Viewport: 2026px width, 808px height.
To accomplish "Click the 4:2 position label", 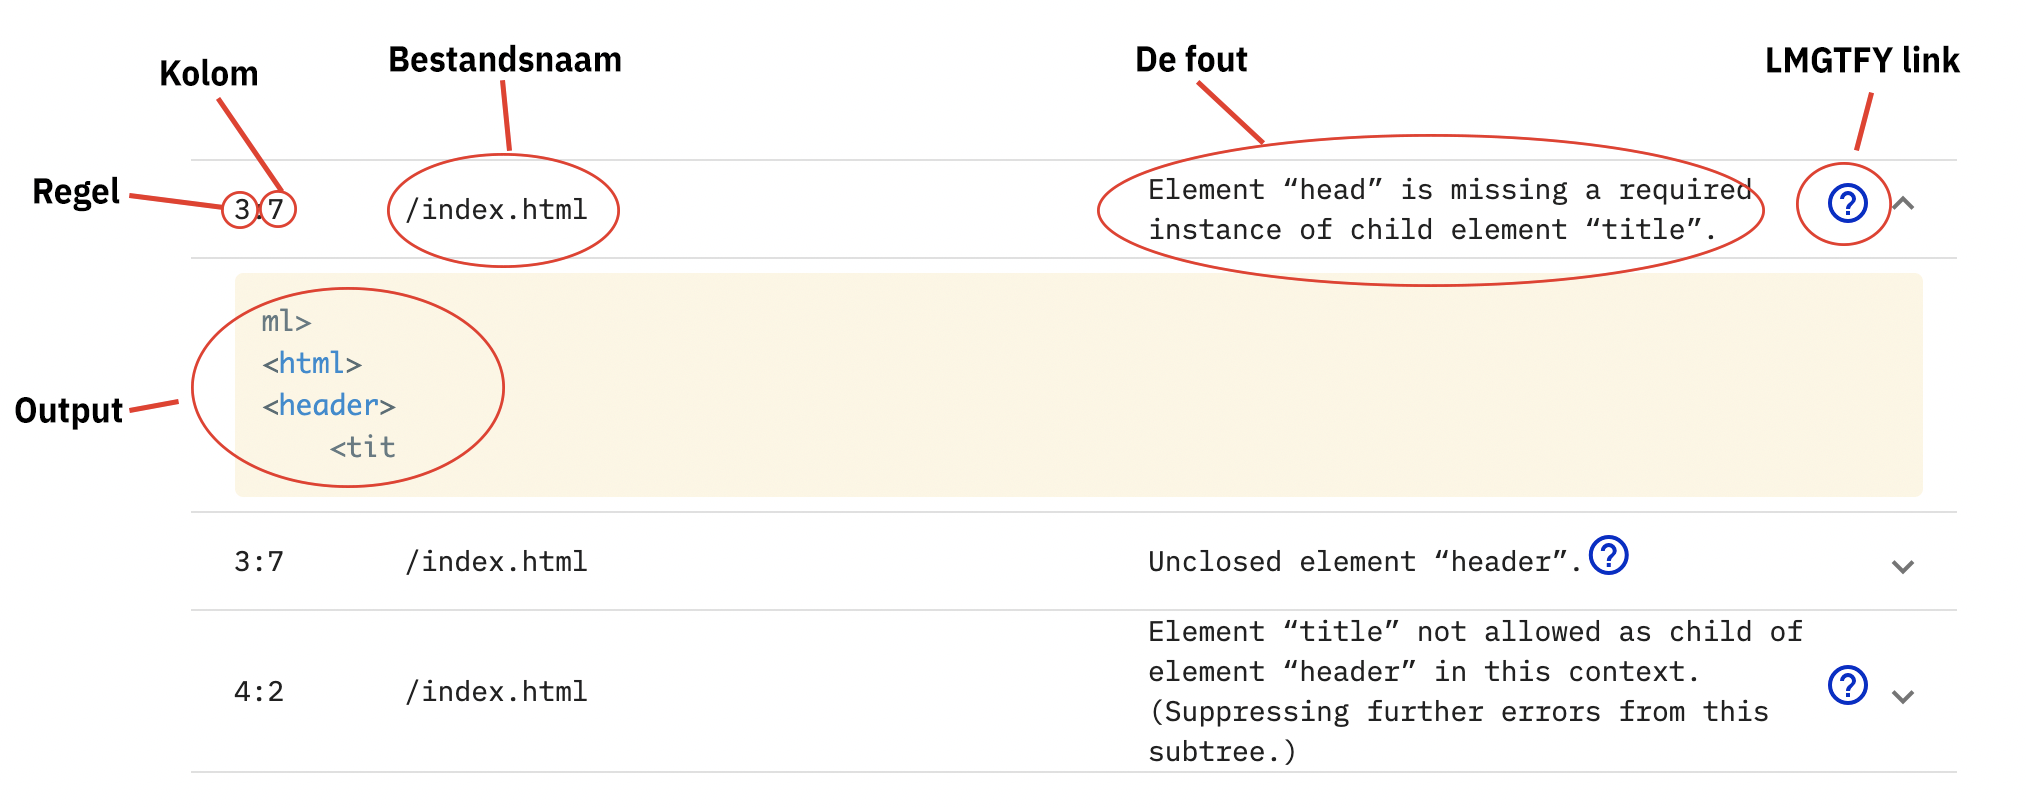I will [x=259, y=692].
